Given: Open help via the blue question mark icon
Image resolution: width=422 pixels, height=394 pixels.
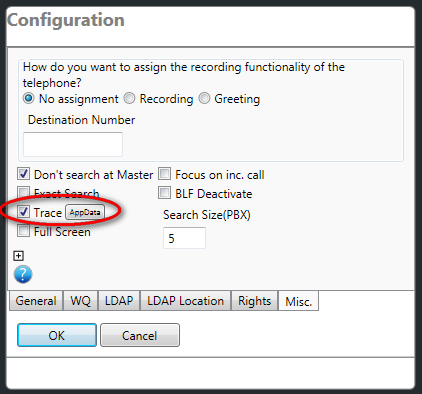Looking at the screenshot, I should [x=23, y=274].
